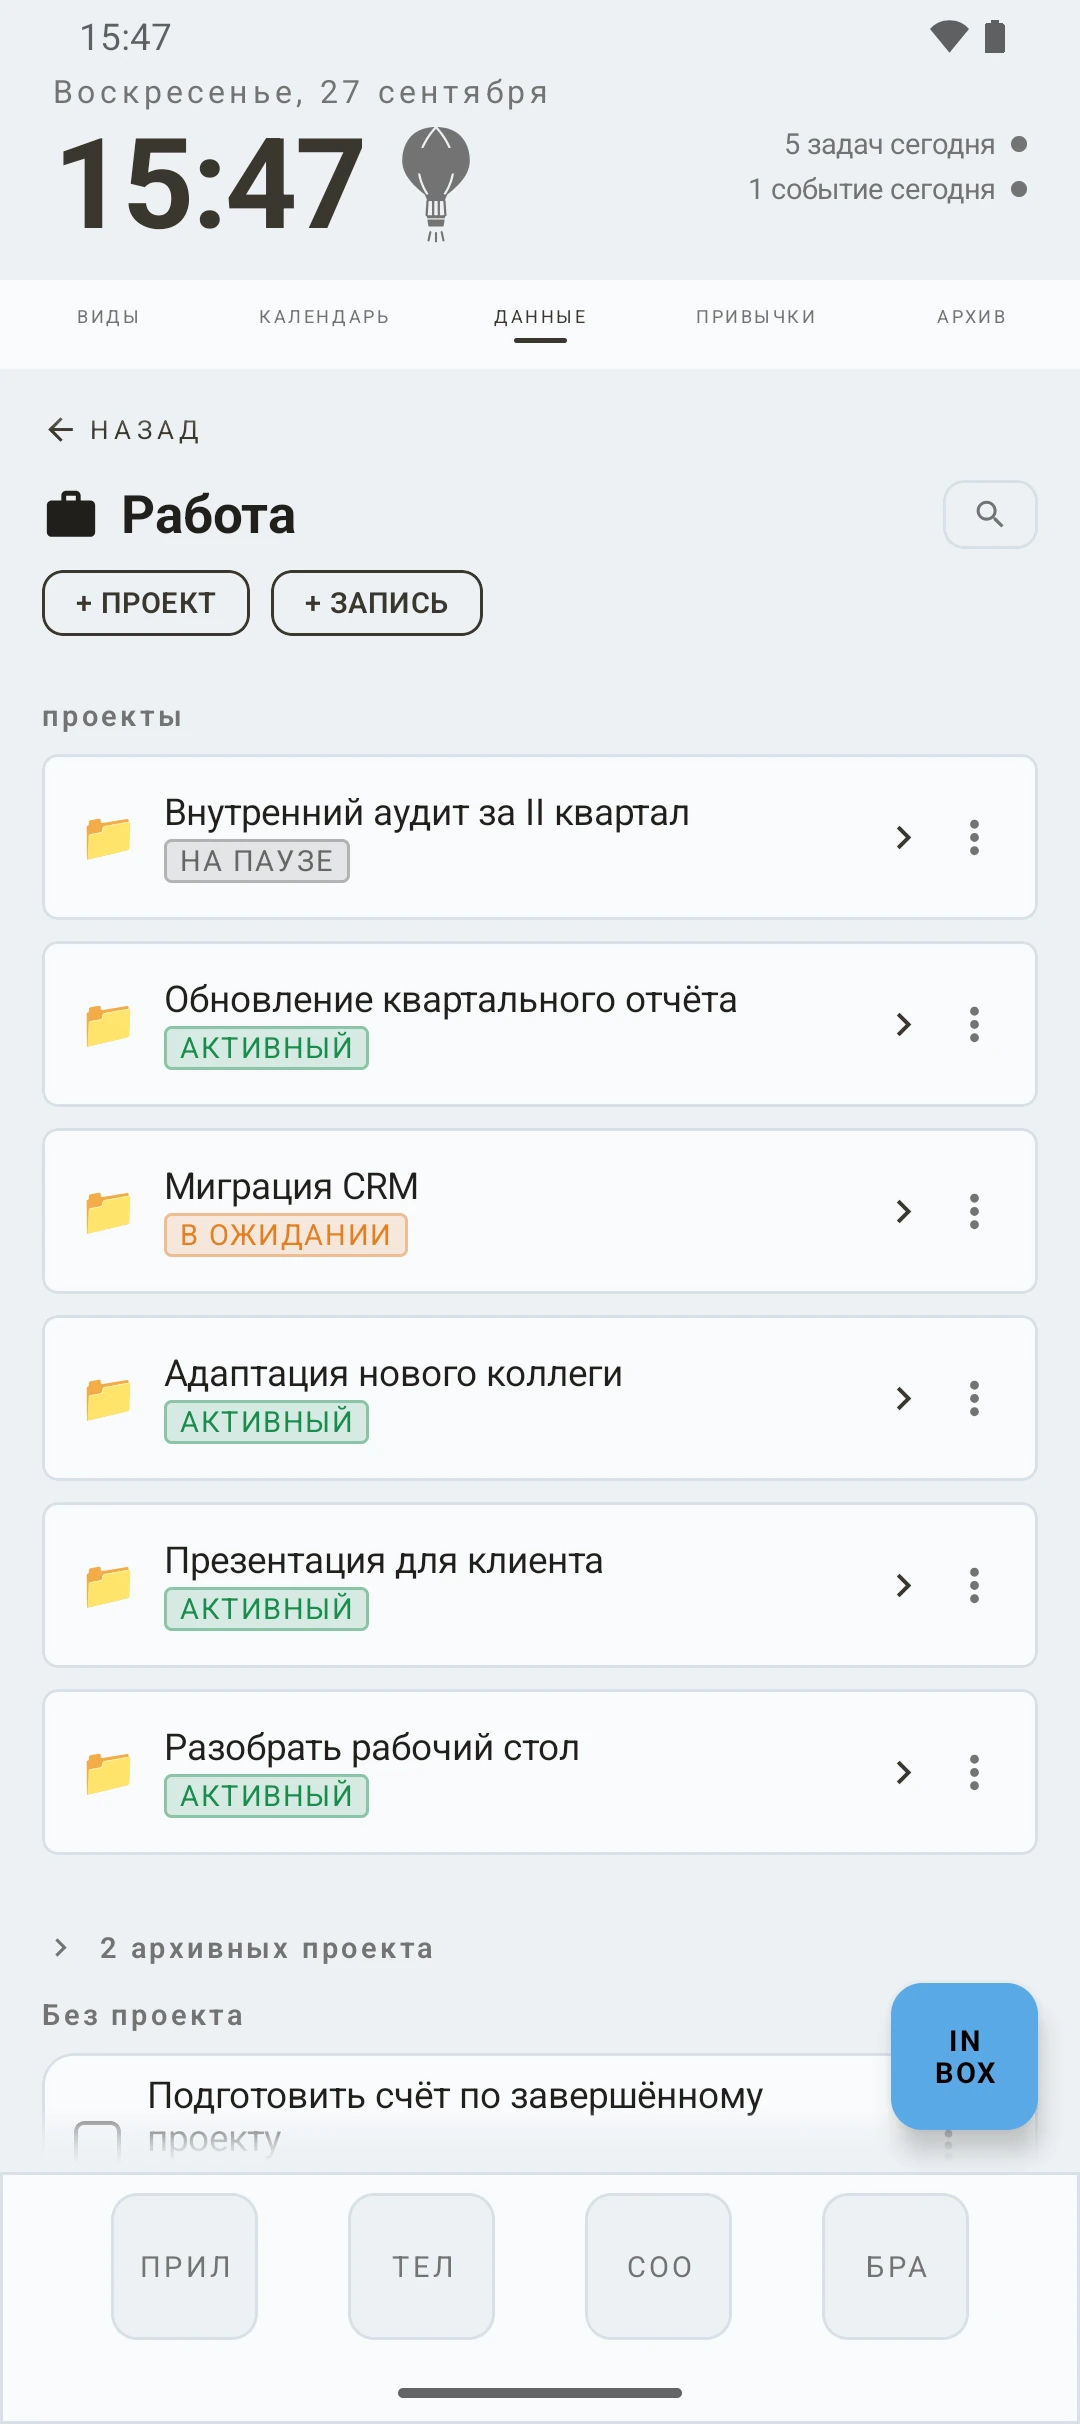This screenshot has height=2424, width=1080.
Task: Open Миграция CRM via its chevron
Action: [x=904, y=1211]
